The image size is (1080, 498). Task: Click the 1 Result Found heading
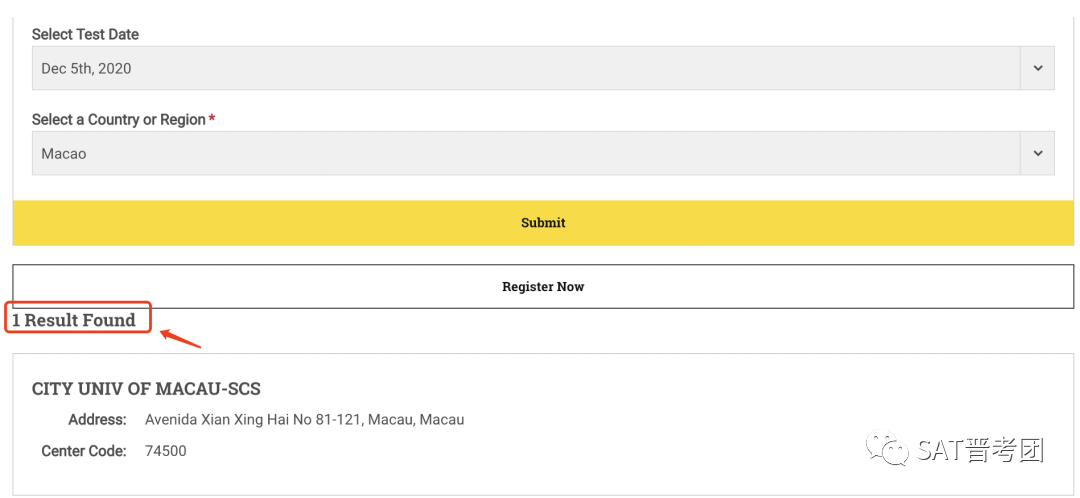point(74,320)
